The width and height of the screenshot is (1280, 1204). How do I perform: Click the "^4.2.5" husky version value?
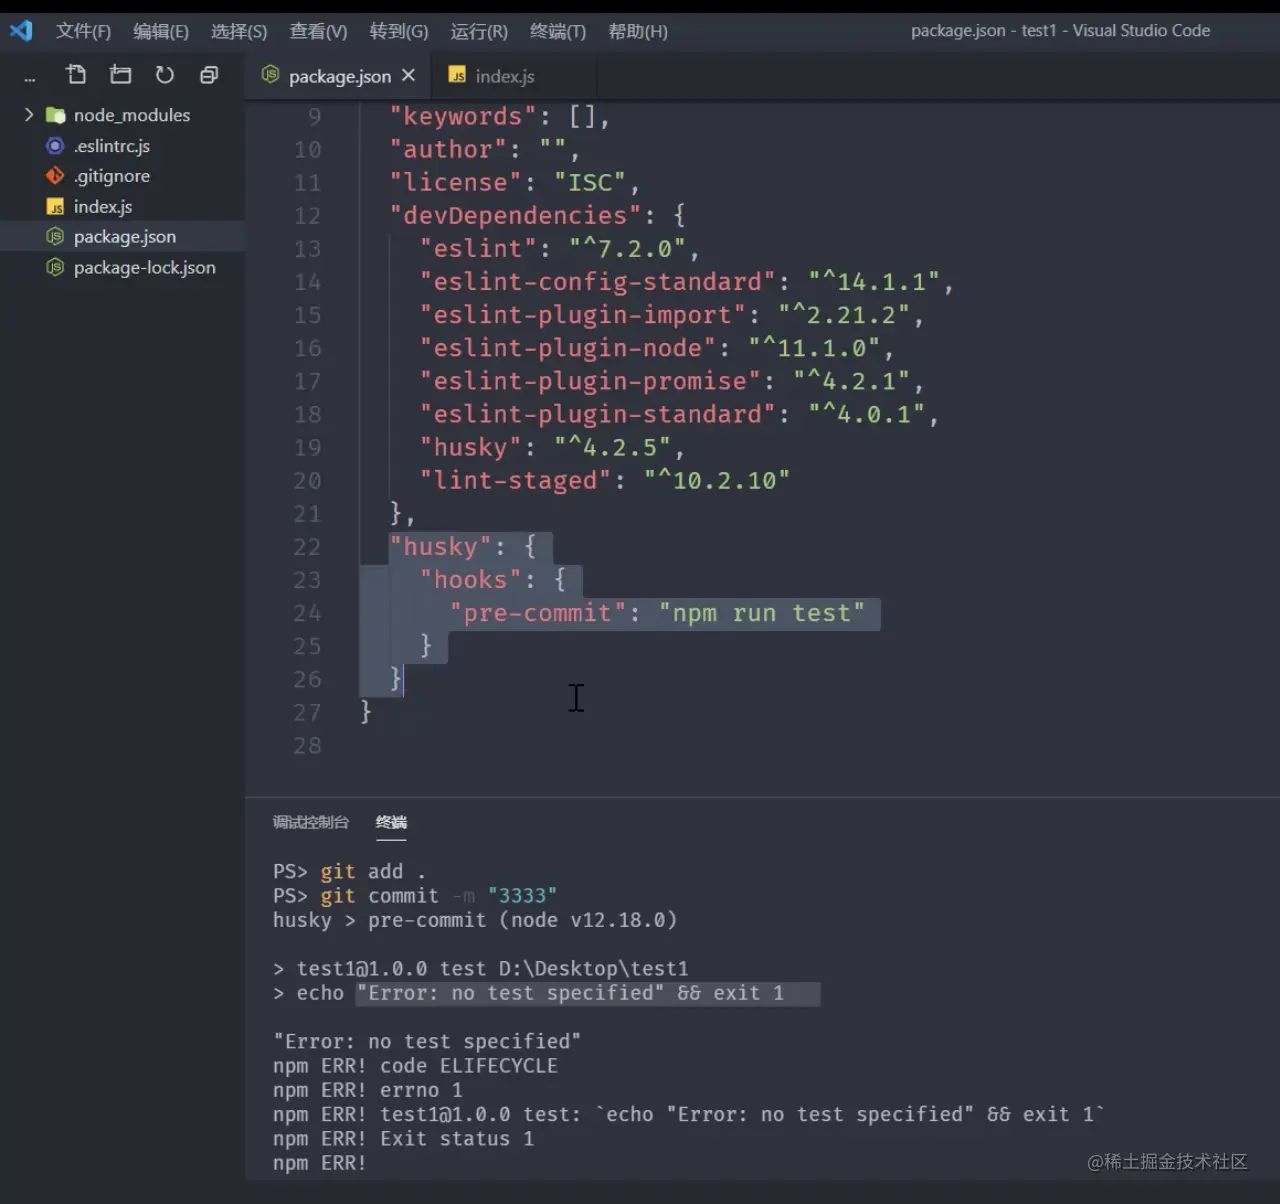[x=612, y=447]
